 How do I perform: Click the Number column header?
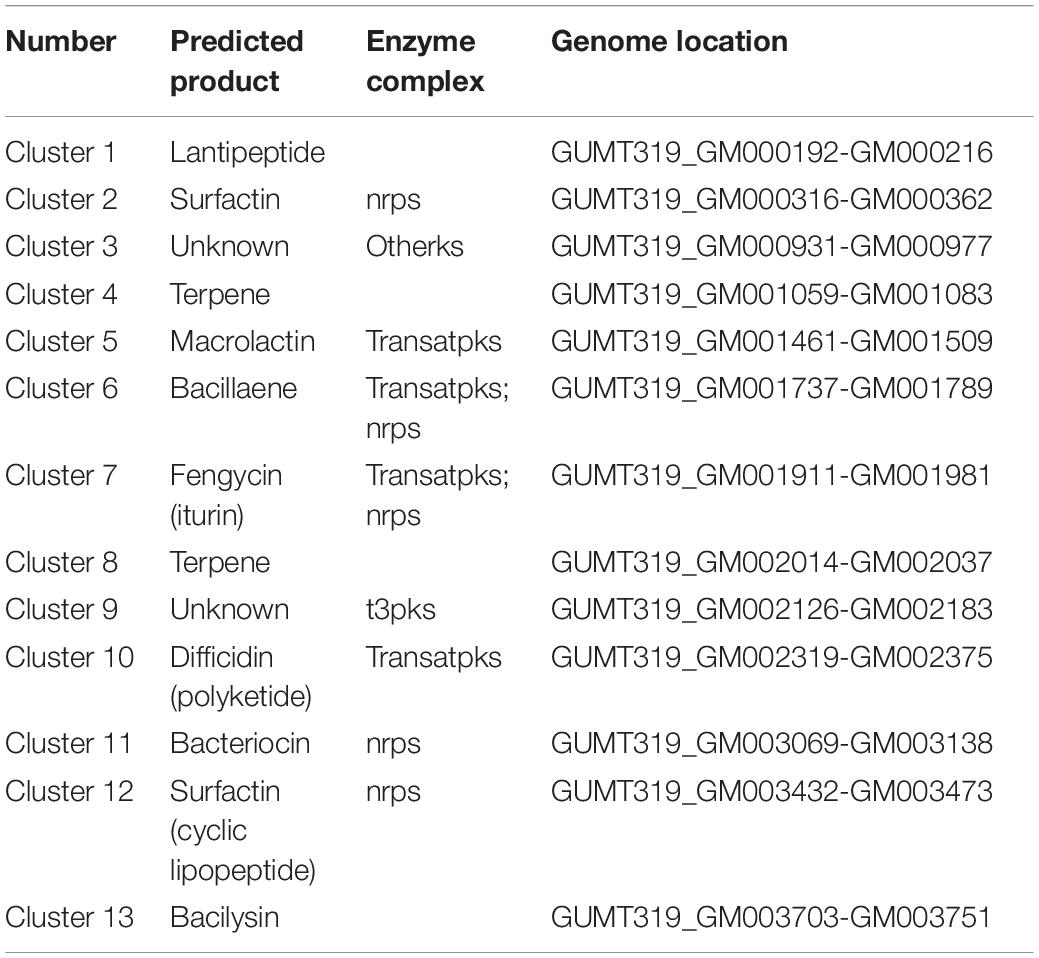pos(60,42)
